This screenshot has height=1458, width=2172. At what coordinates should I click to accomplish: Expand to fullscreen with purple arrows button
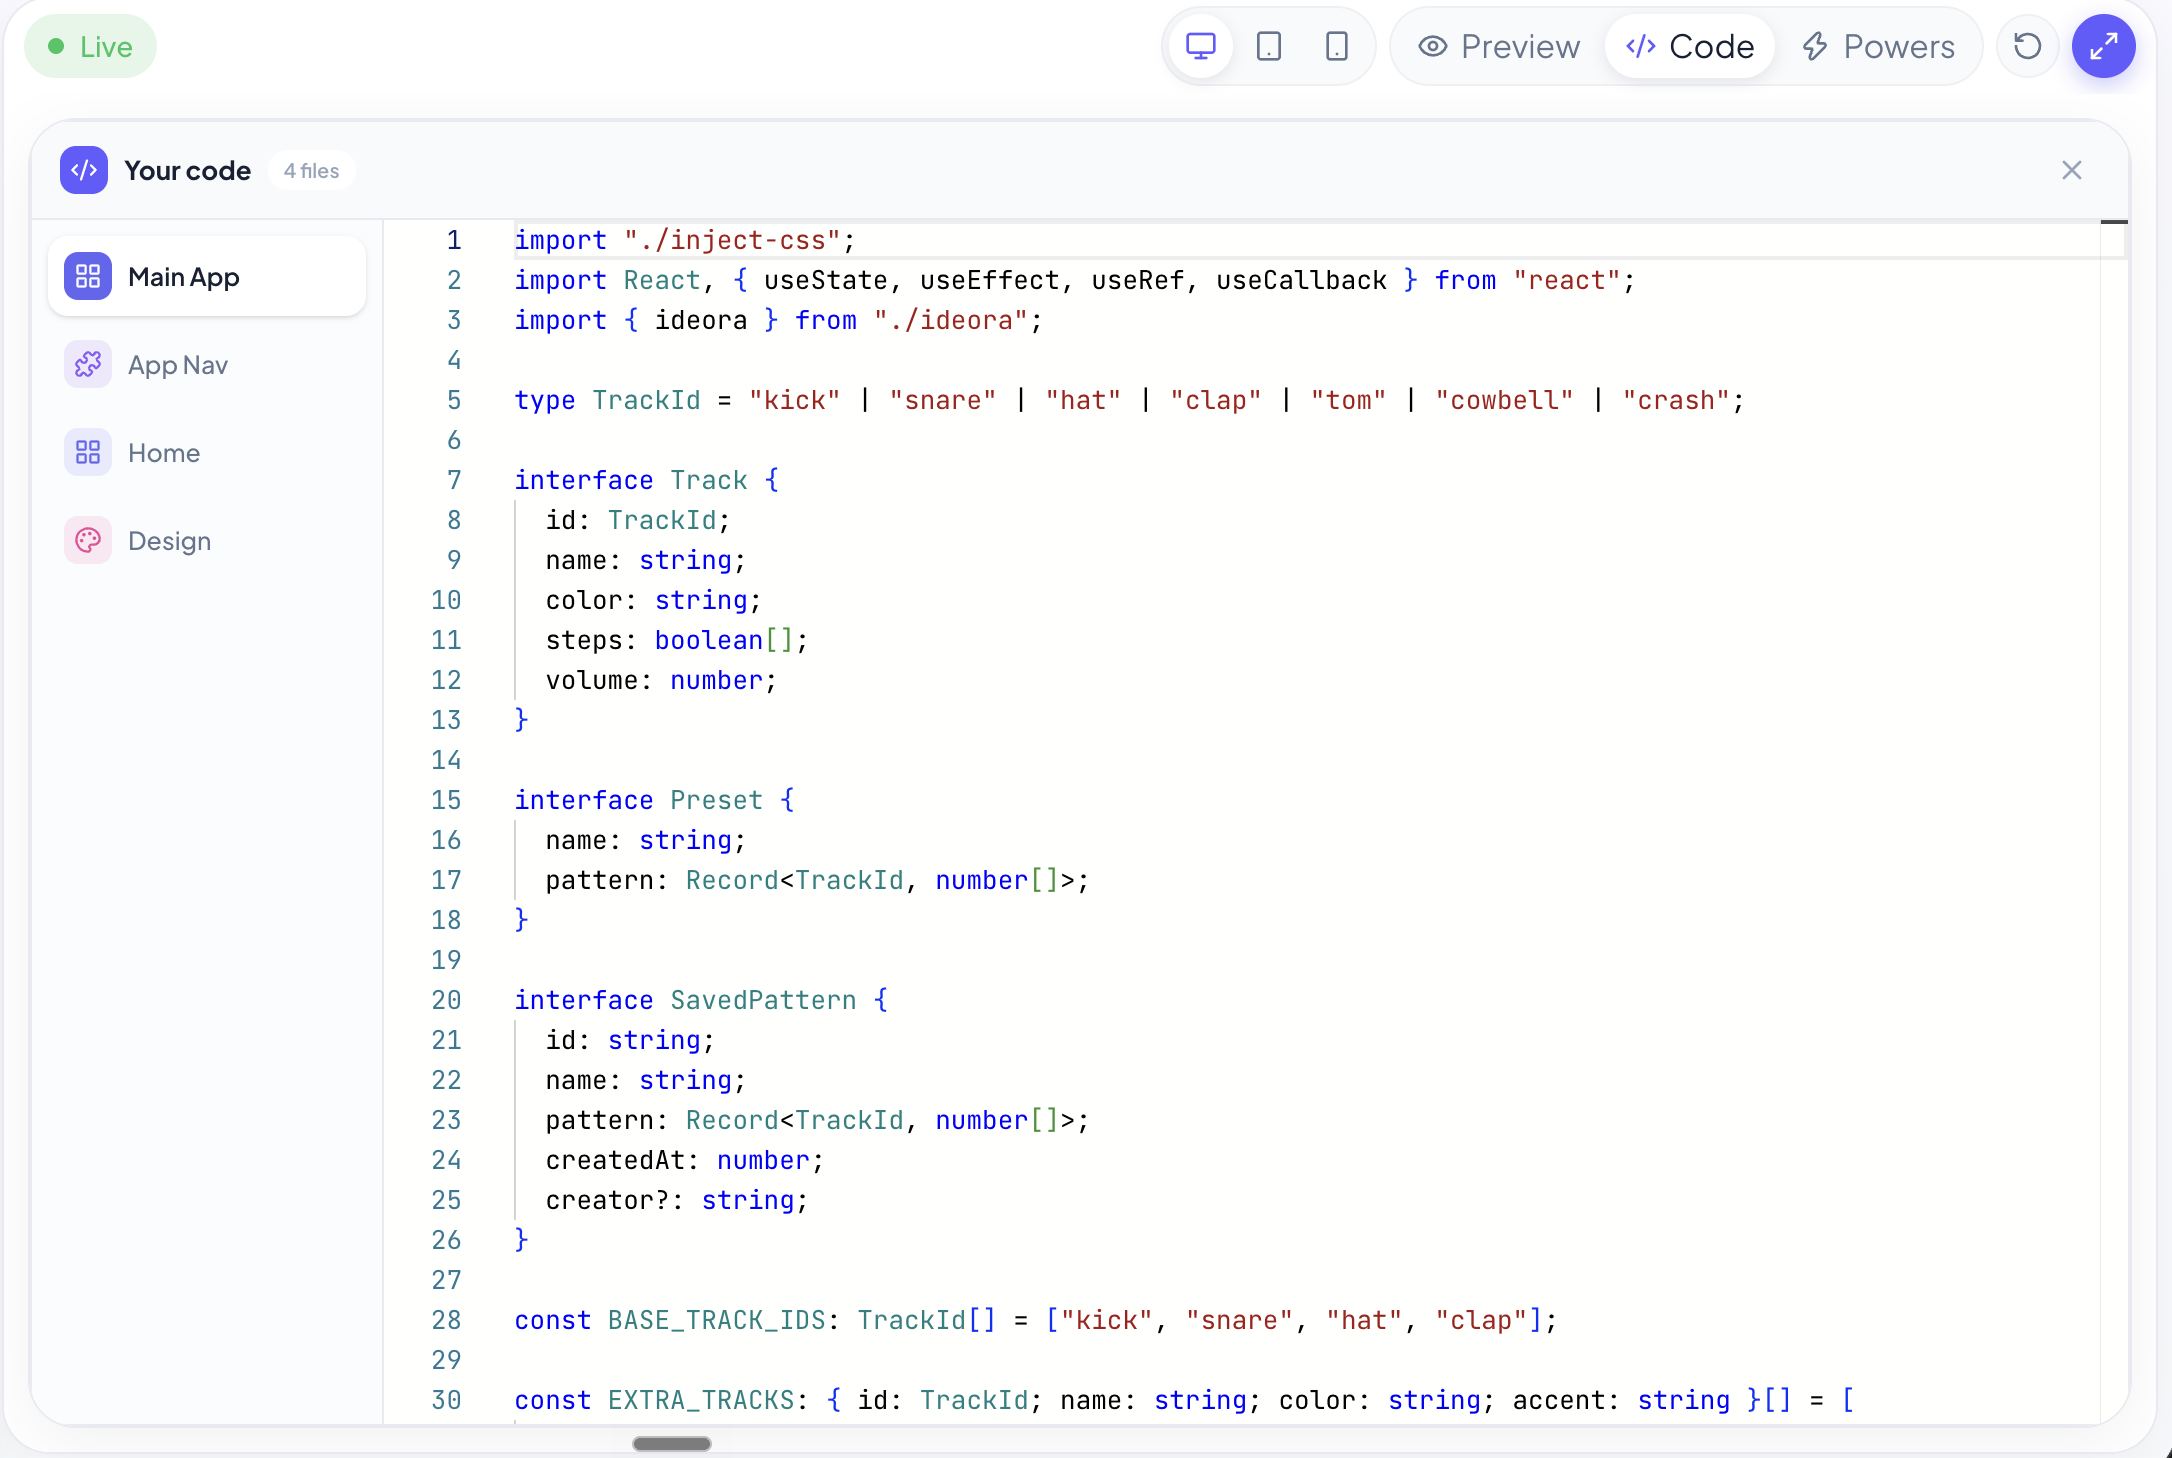(2103, 47)
